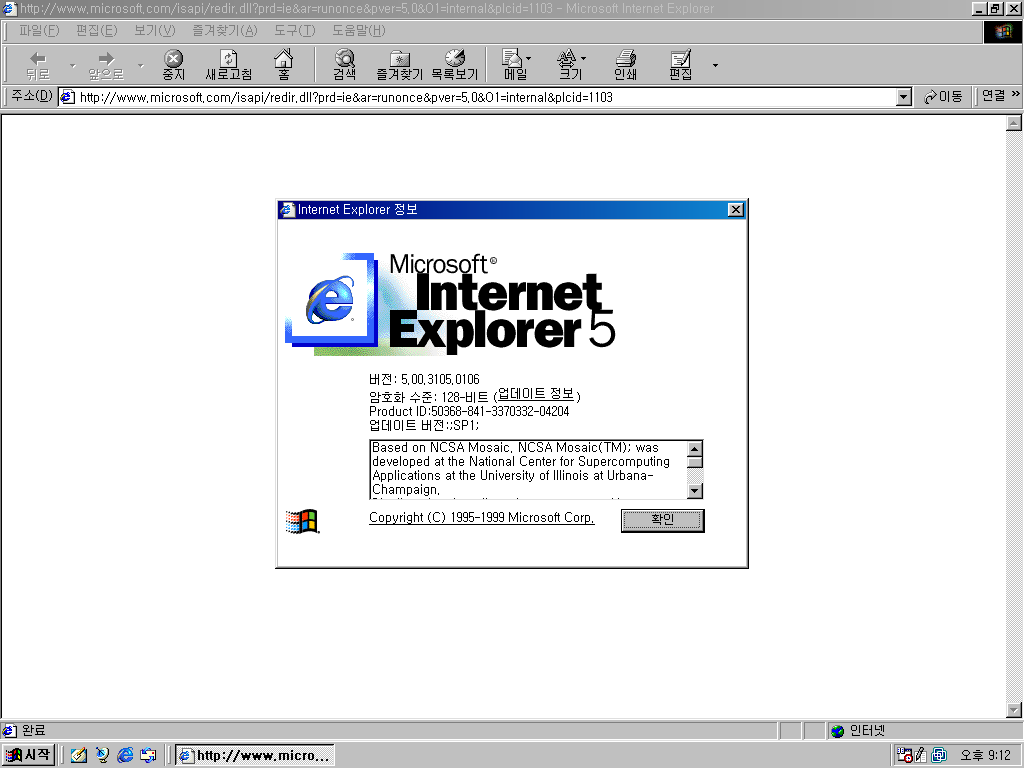Click the 버전: 5.00.3105.0106 text
Image resolution: width=1024 pixels, height=768 pixels.
[424, 379]
